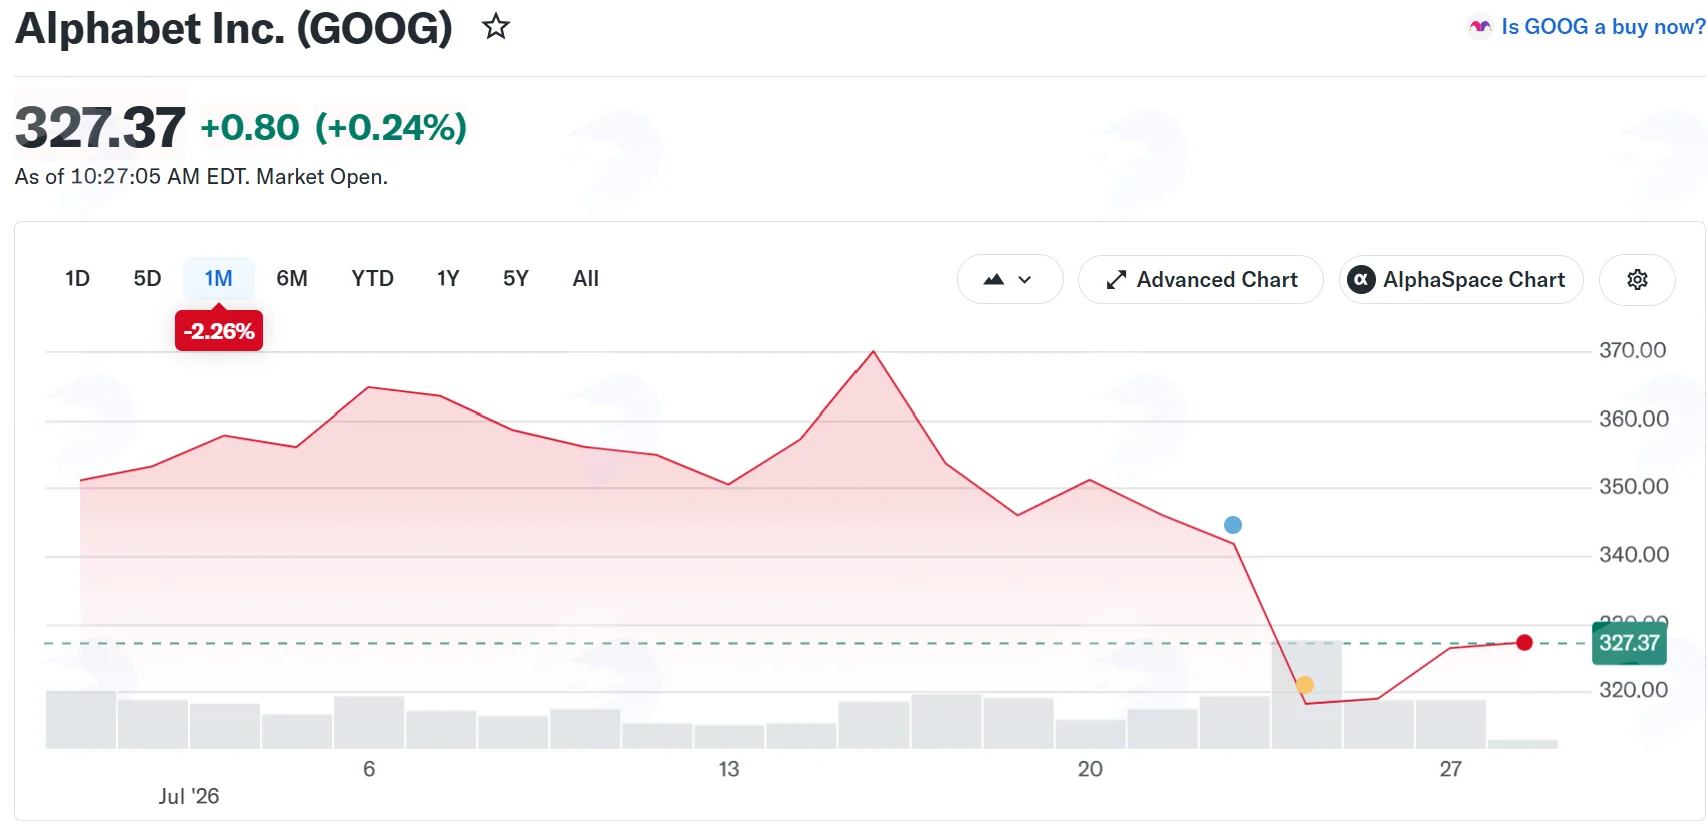Click the 20 date label on x-axis
The width and height of the screenshot is (1708, 826).
[1090, 769]
